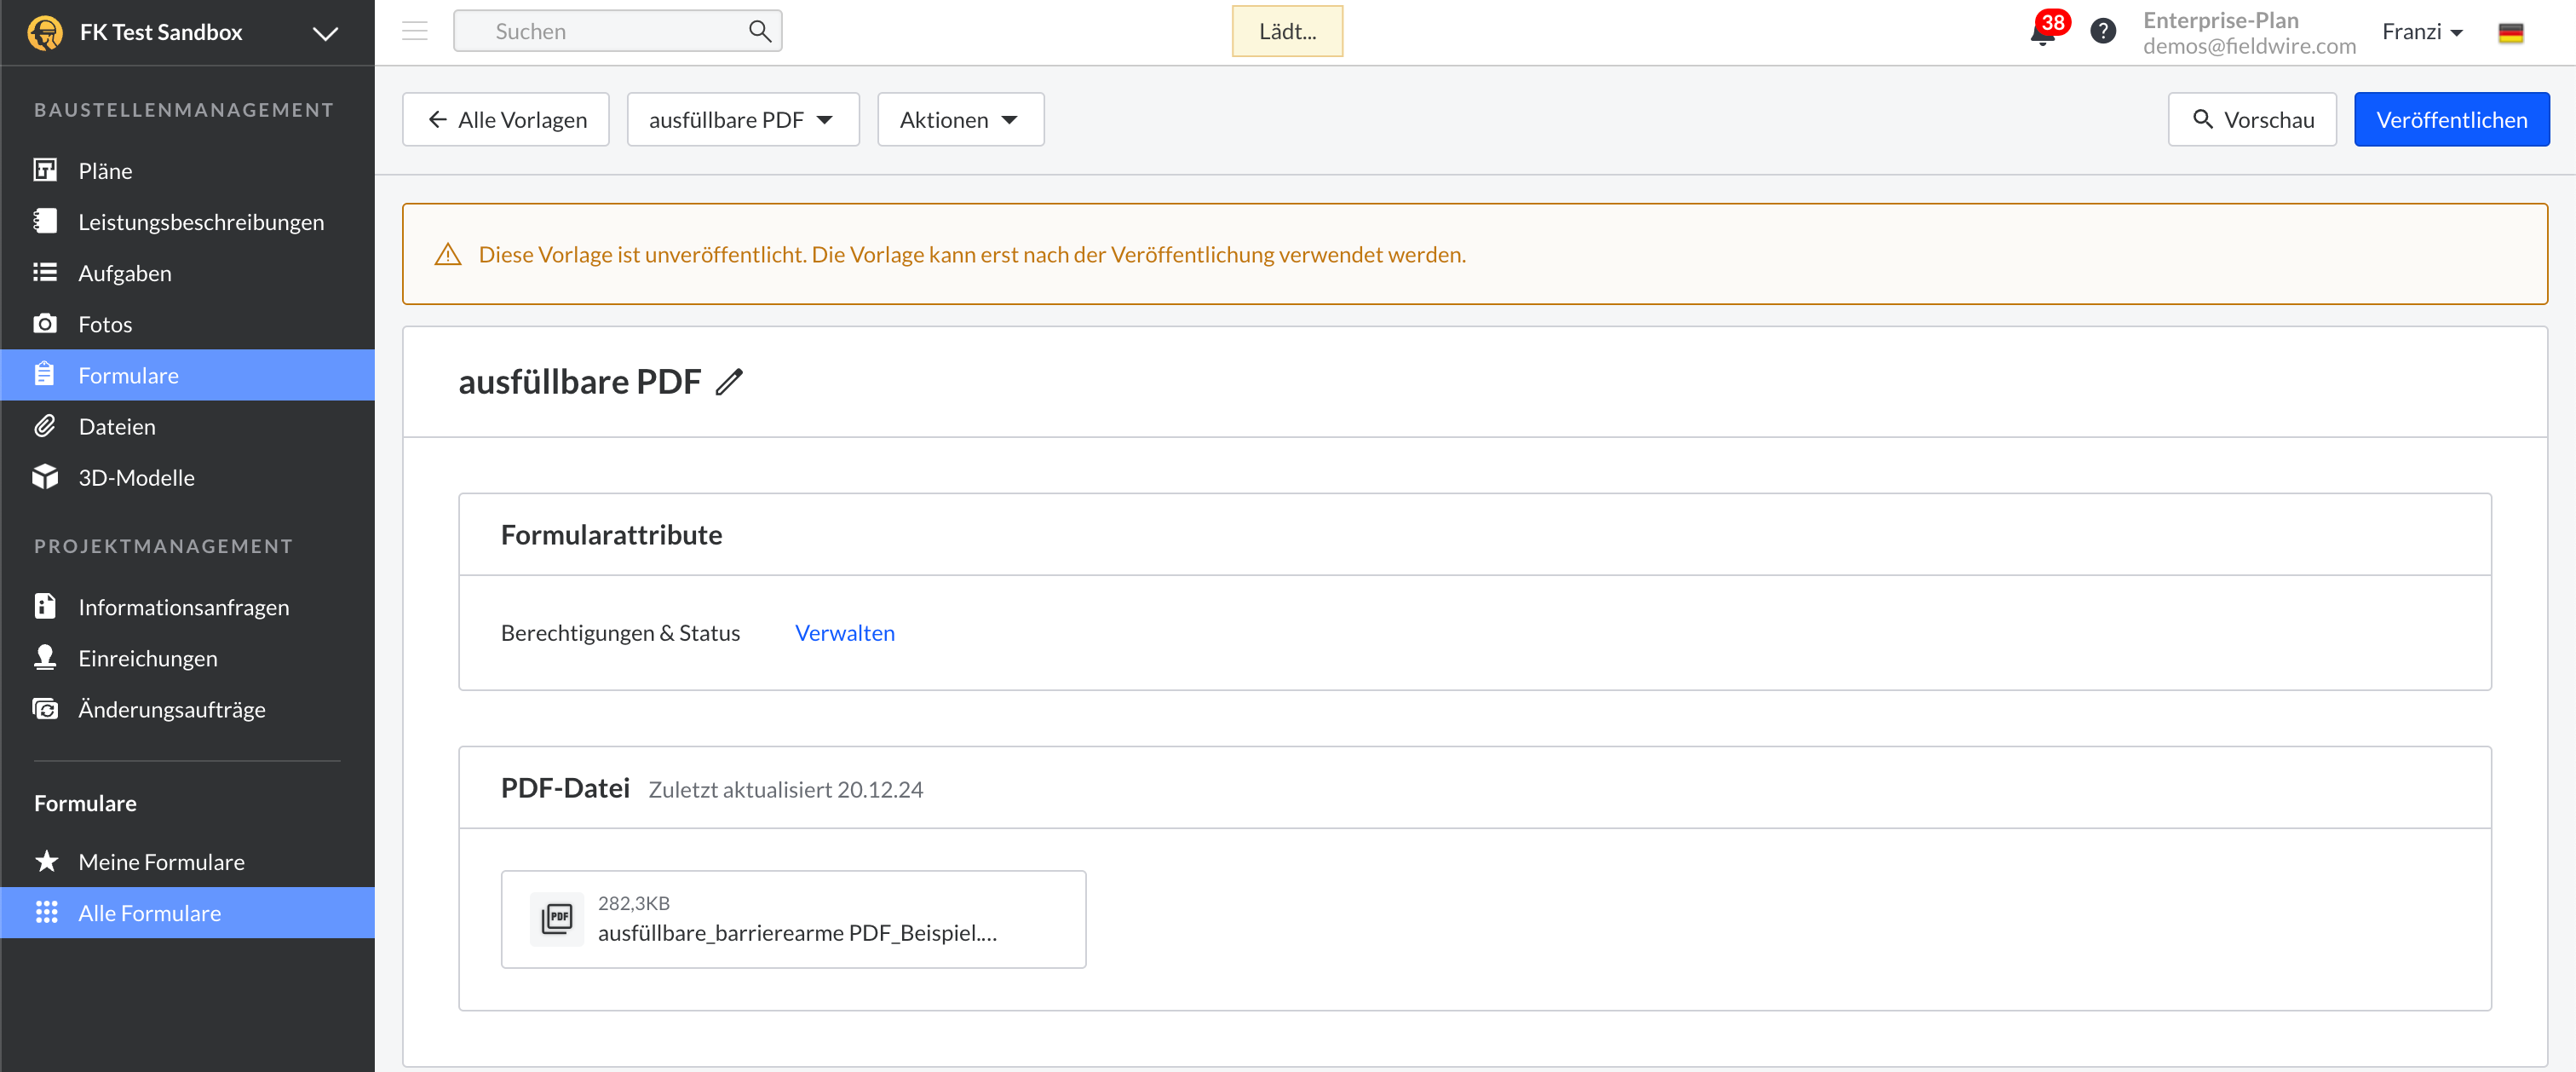Open the Aktionen dropdown menu
Viewport: 2576px width, 1072px height.
(960, 119)
